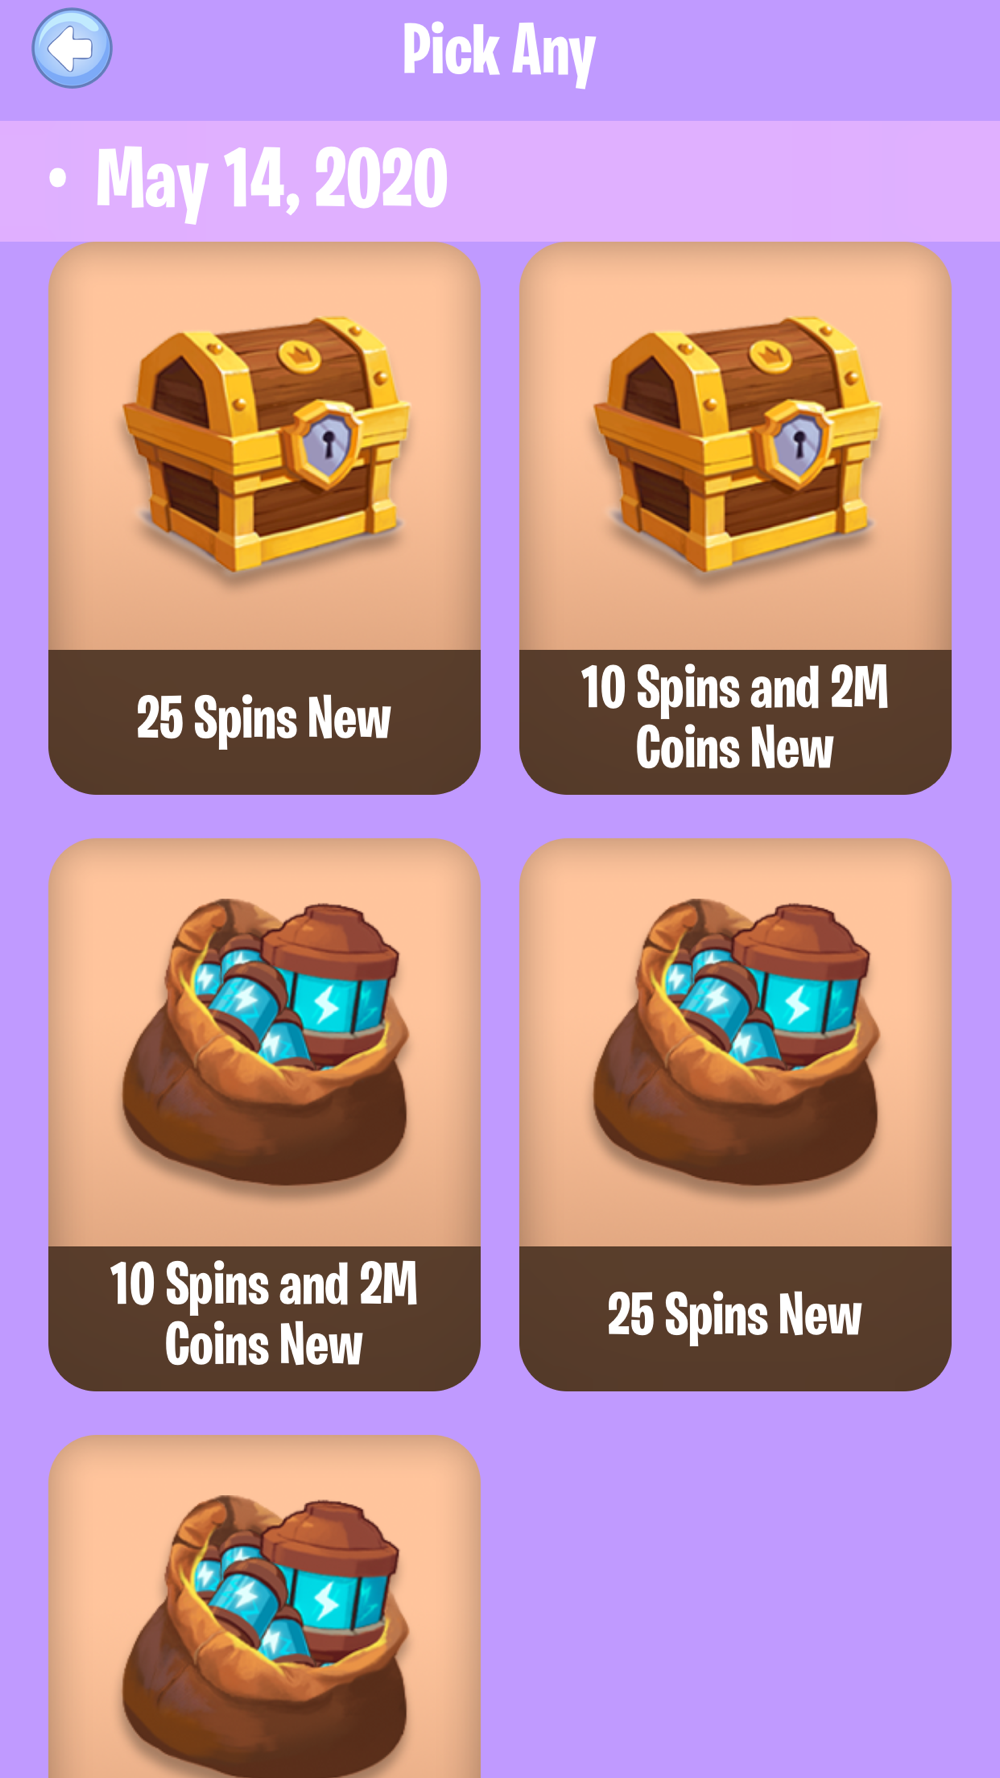This screenshot has height=1778, width=1000.
Task: Select the '10 Spins and 2M Coins New' label under the sack
Action: 264,1315
